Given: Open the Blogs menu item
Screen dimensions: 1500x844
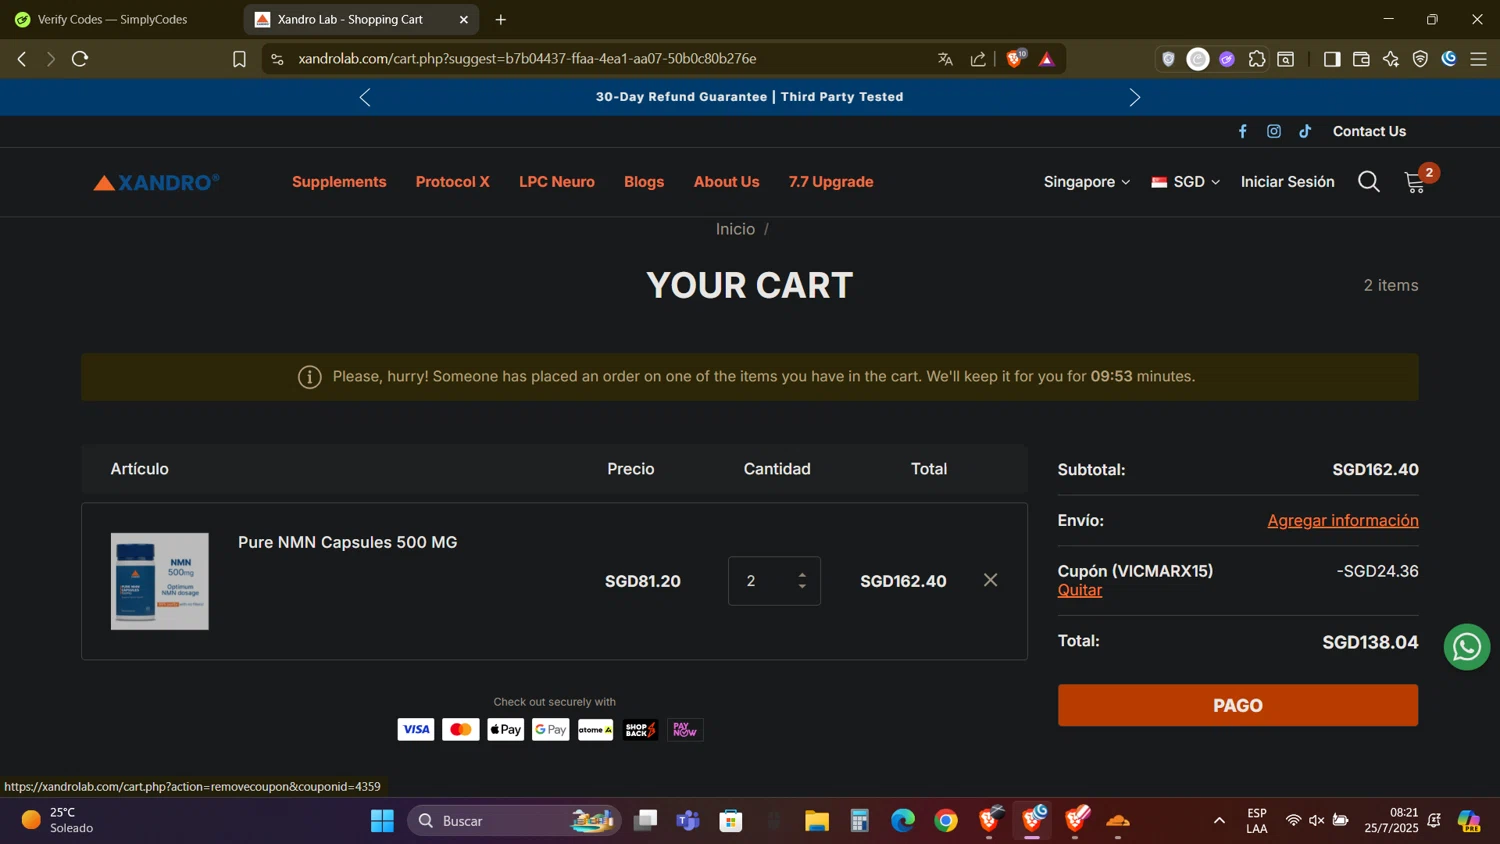Looking at the screenshot, I should click(644, 182).
